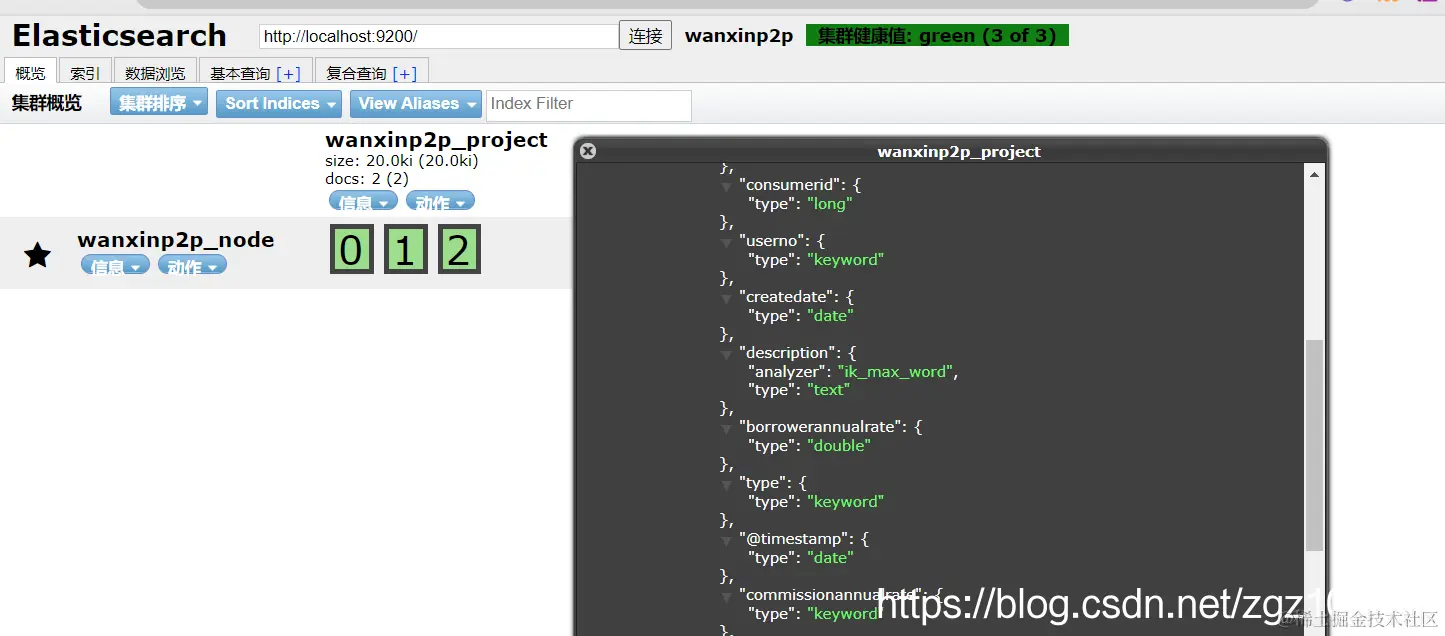This screenshot has height=636, width=1445.
Task: Collapse the "userno" JSON node
Action: coord(727,242)
